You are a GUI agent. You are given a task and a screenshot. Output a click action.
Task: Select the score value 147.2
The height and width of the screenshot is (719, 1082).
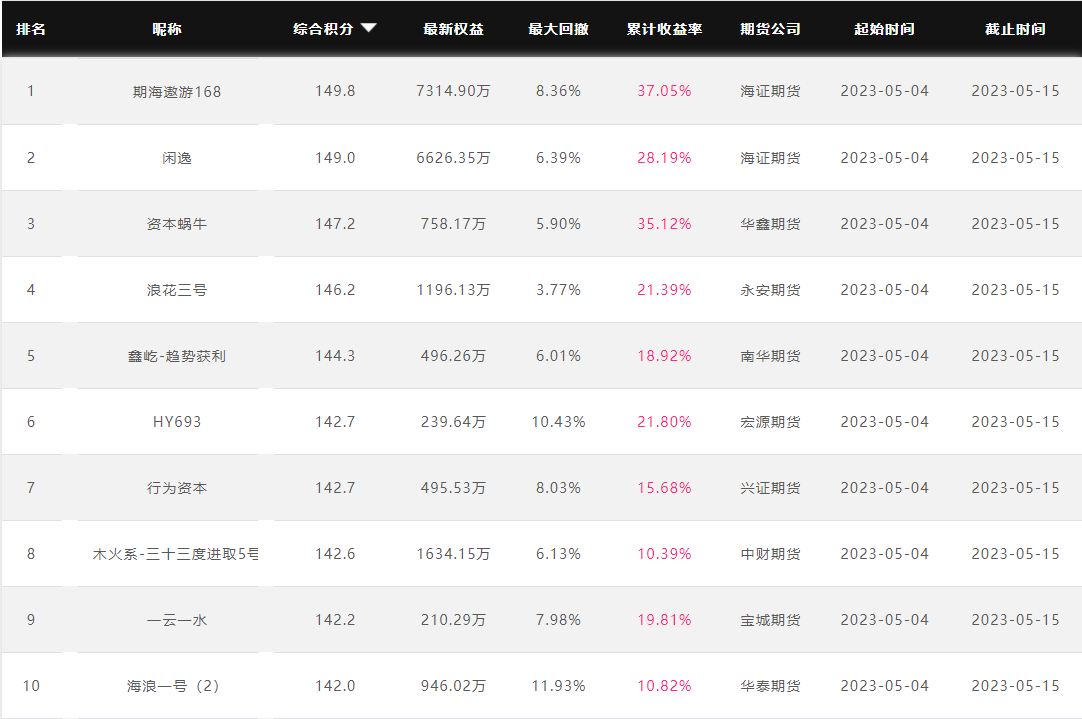[335, 224]
